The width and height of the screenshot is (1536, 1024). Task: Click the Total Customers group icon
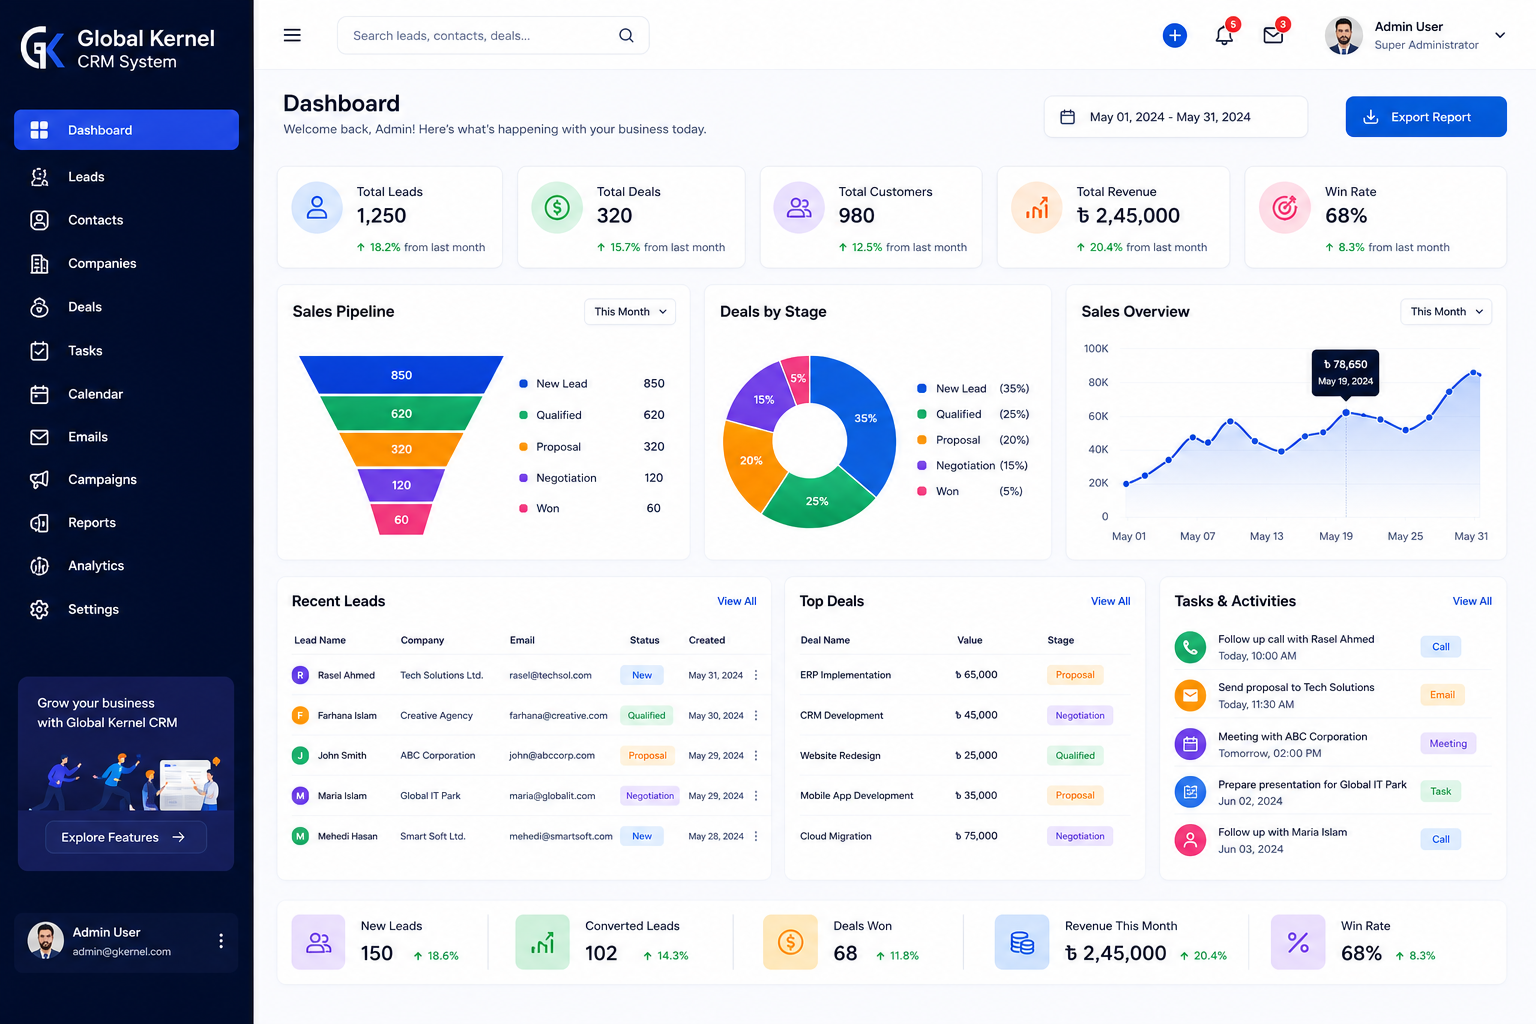[x=799, y=207]
